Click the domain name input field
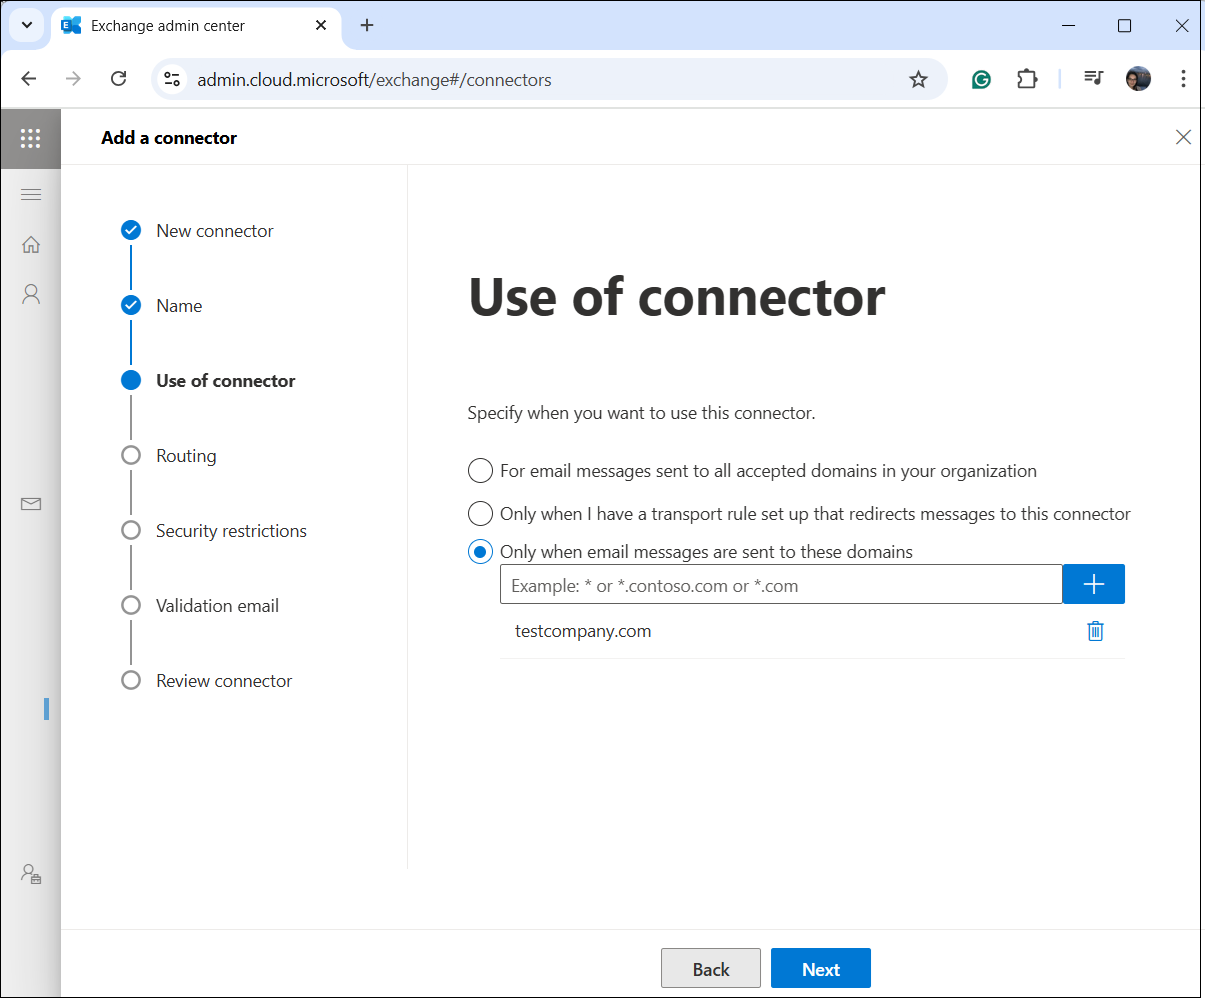The width and height of the screenshot is (1205, 998). 780,585
